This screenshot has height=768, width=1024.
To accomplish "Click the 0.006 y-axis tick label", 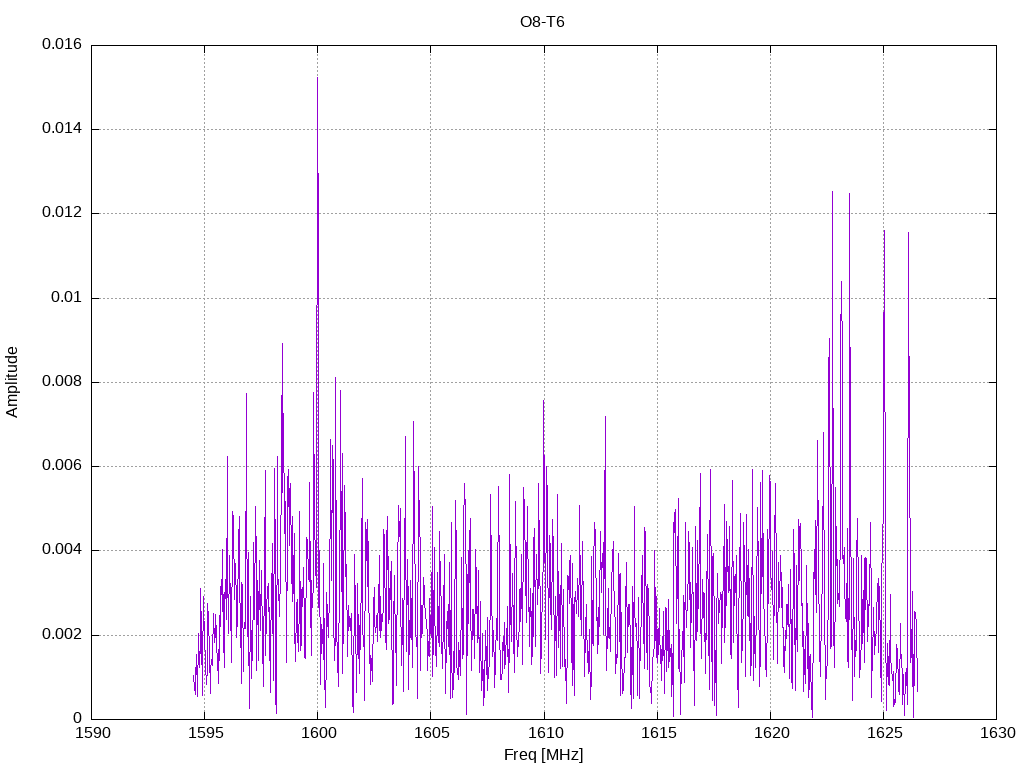I will [62, 466].
